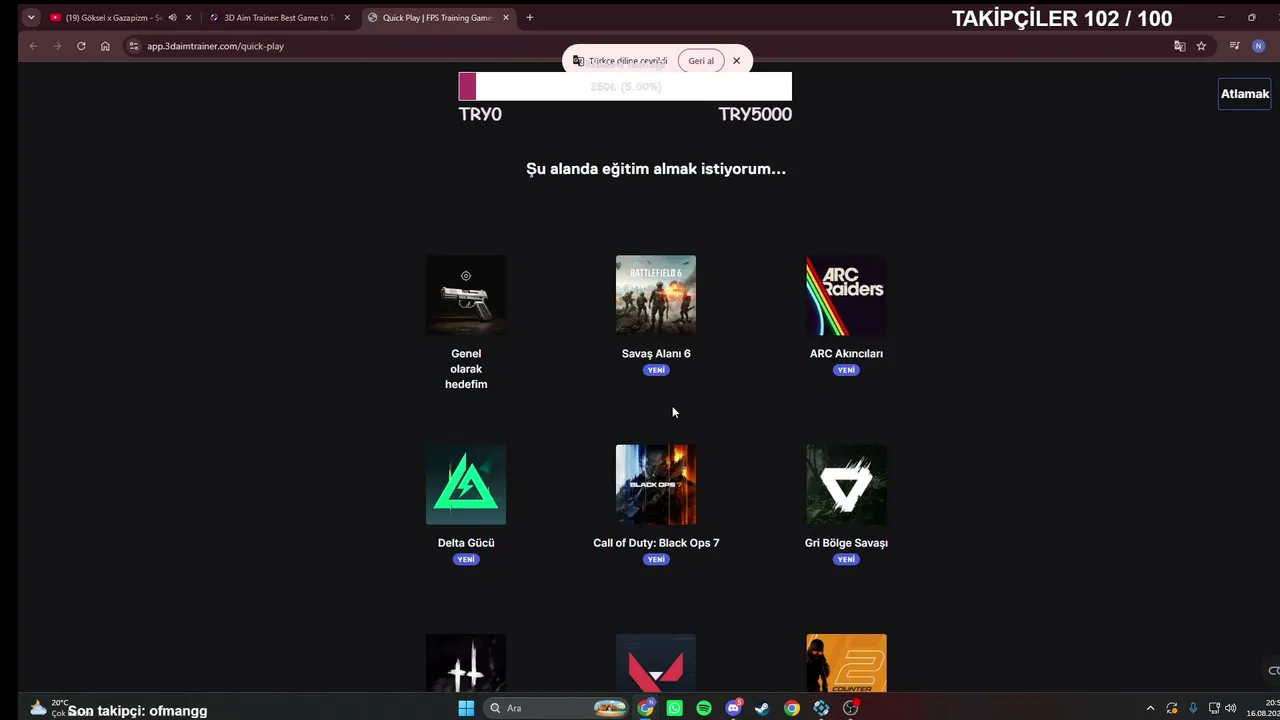The width and height of the screenshot is (1280, 720).
Task: Open the media controls music icon
Action: 1235,46
